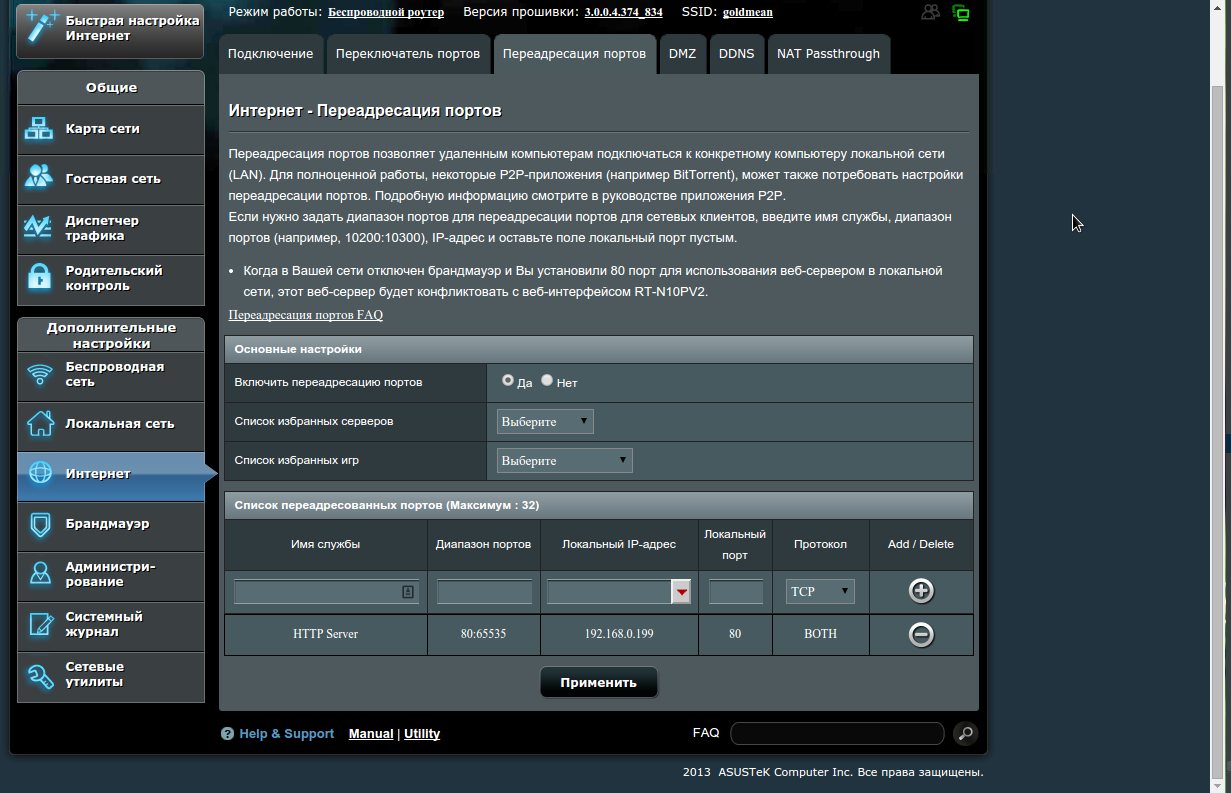Select Да radio to enable port forwarding

tap(508, 381)
